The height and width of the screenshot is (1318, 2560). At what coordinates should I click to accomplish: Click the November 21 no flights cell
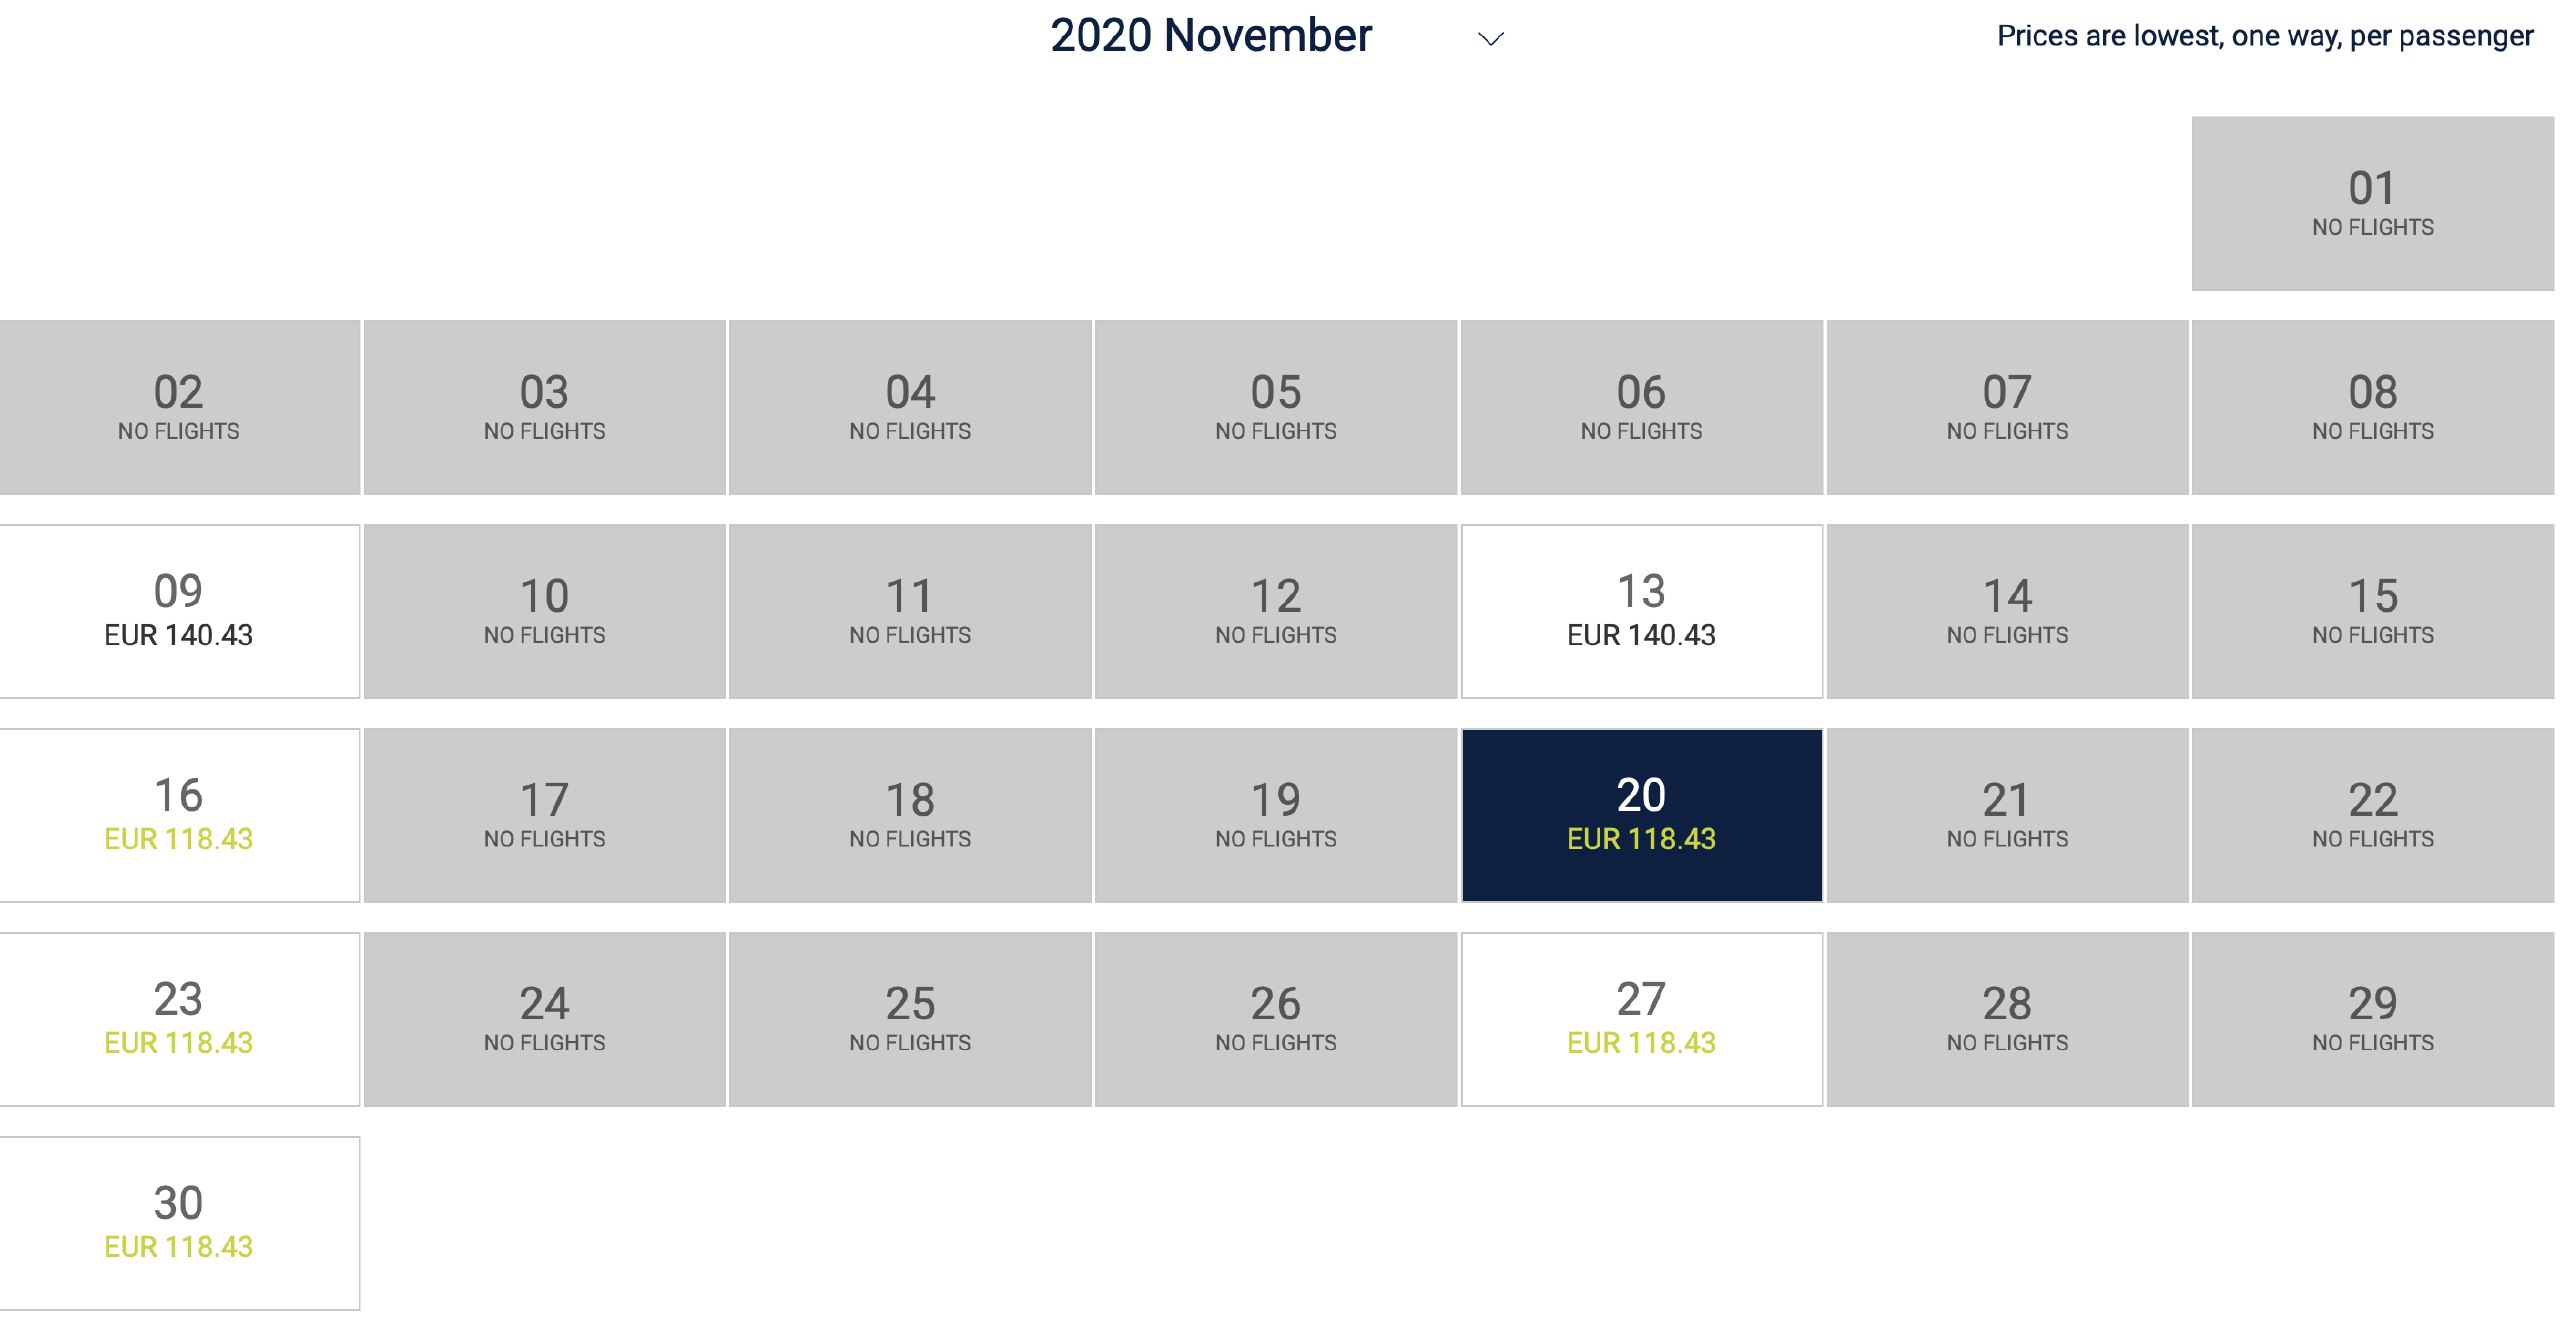pos(2007,815)
